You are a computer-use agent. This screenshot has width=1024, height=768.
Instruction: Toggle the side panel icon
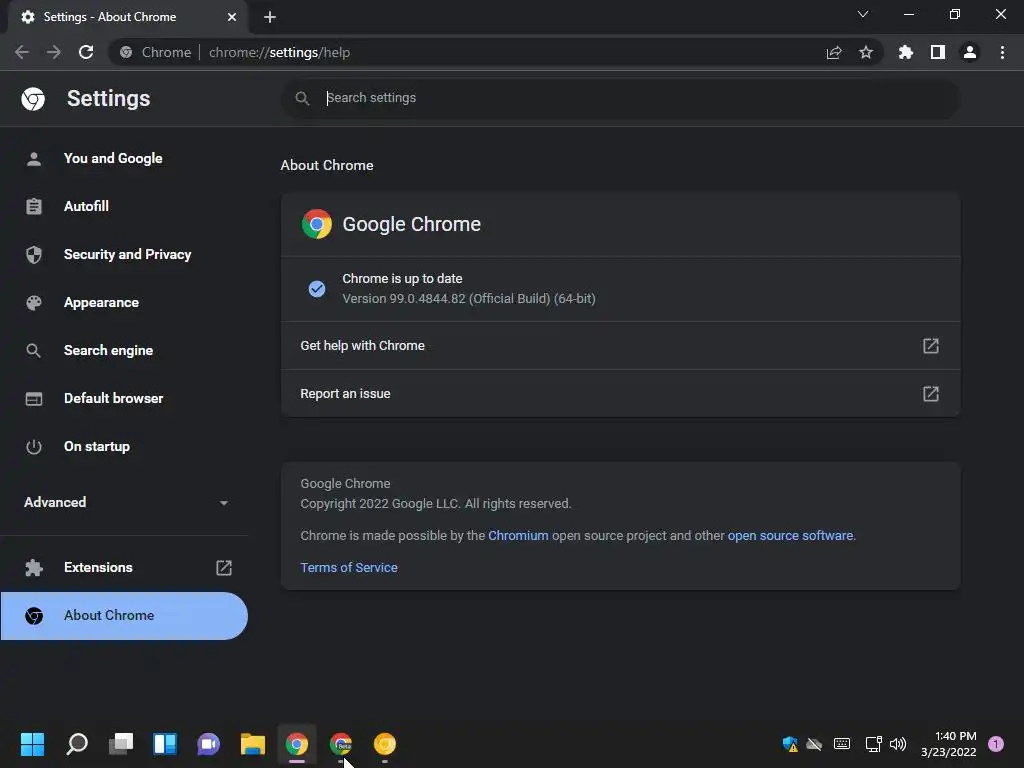[938, 52]
